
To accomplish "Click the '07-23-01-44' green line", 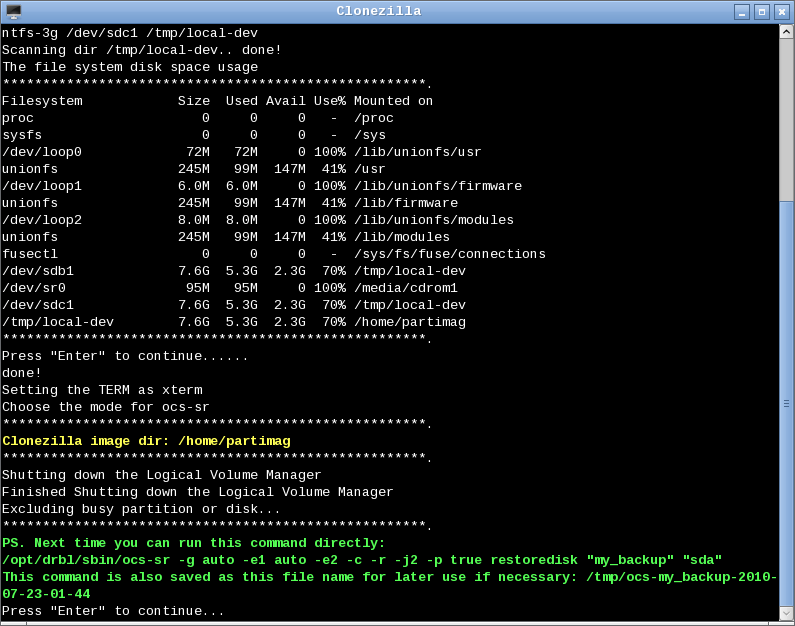I will point(46,594).
